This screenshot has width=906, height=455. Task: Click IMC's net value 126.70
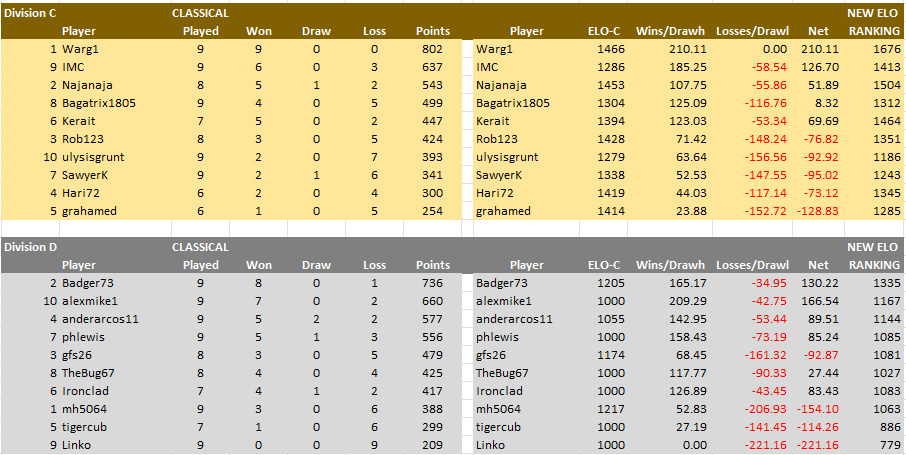[818, 67]
